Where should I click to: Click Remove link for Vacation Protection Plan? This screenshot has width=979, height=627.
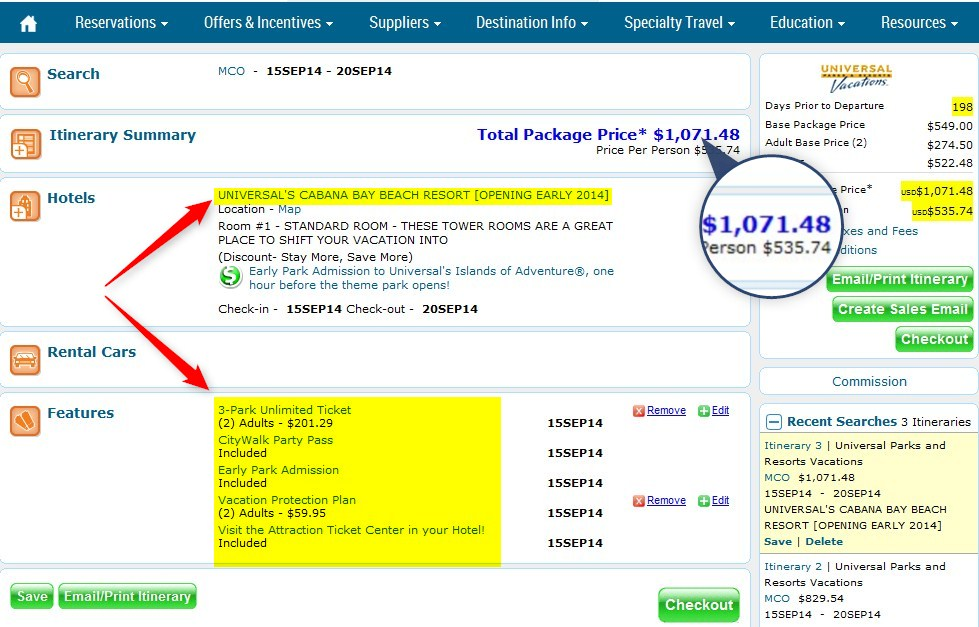(666, 500)
